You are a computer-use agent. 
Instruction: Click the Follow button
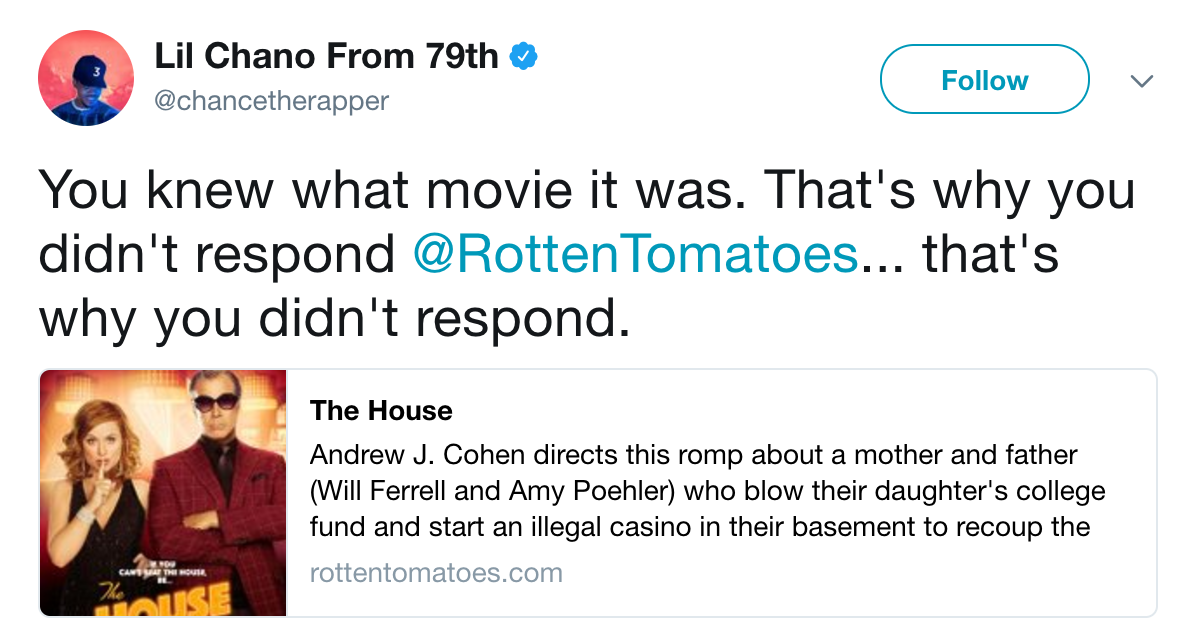coord(984,79)
